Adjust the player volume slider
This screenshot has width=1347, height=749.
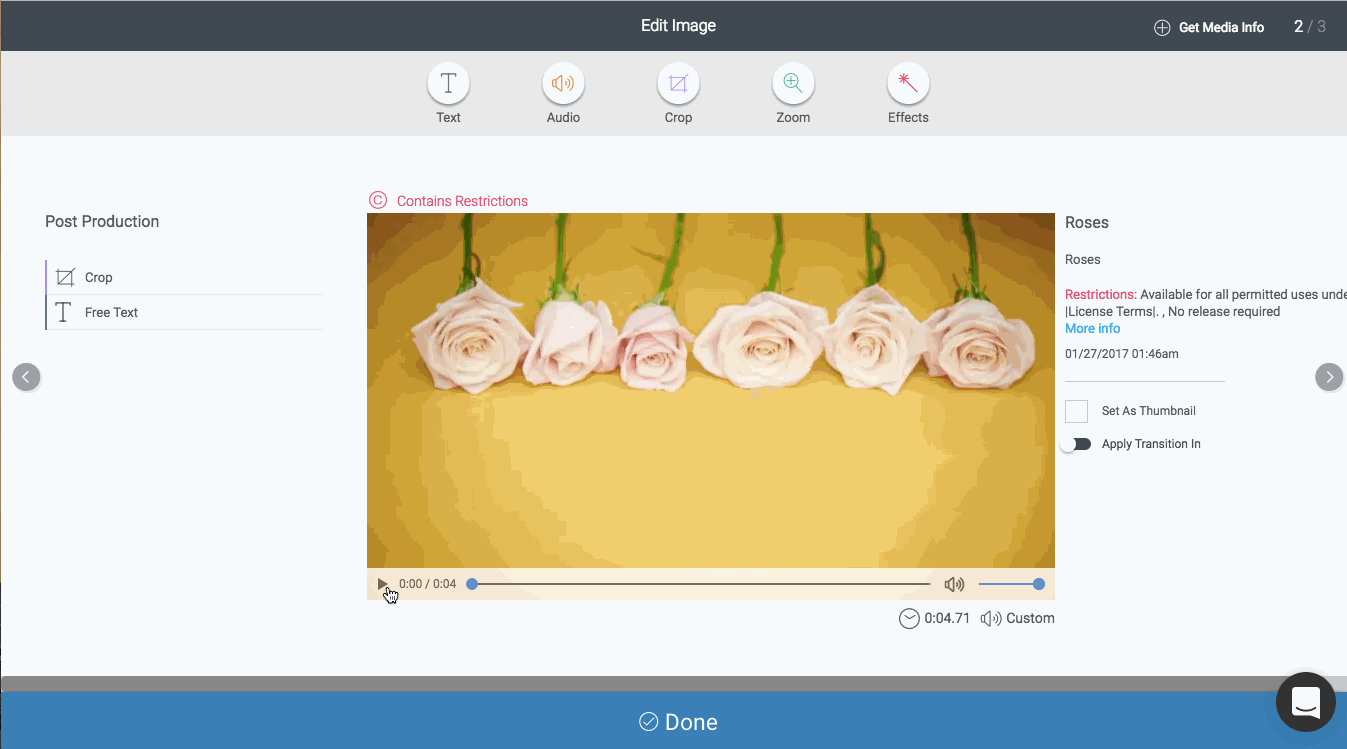[1011, 584]
